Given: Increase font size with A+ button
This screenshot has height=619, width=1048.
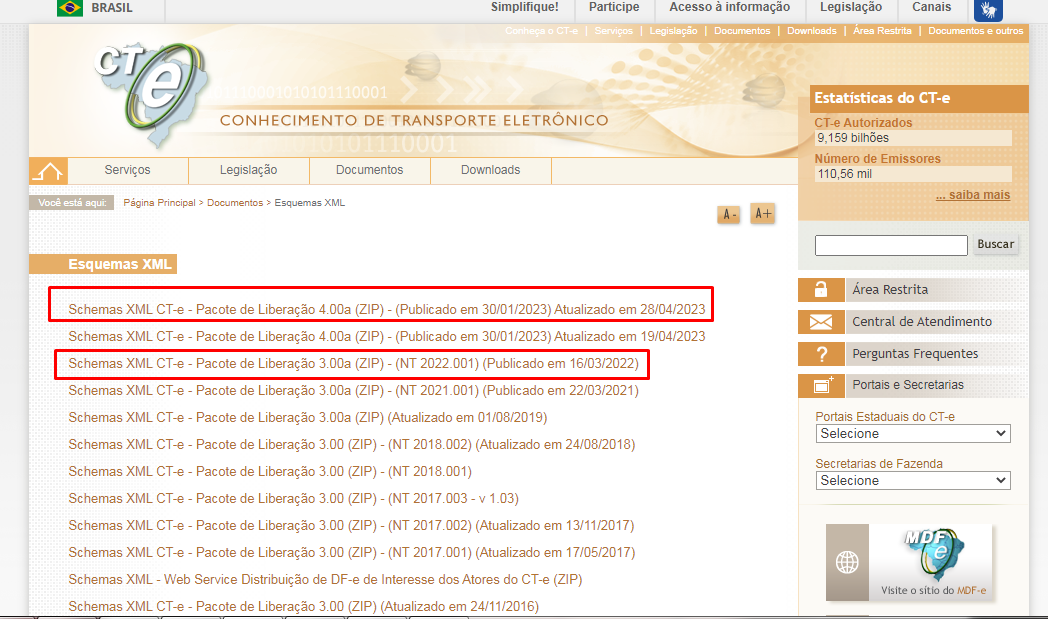Looking at the screenshot, I should tap(763, 214).
